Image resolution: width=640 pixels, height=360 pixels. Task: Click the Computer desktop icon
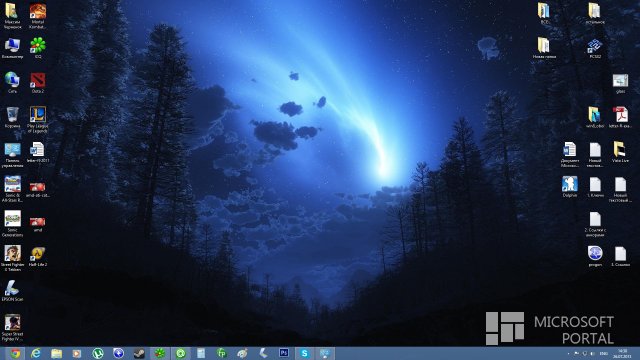[x=12, y=48]
